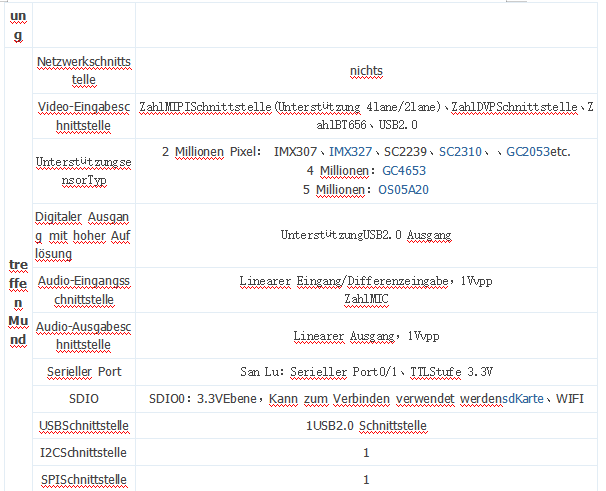The width and height of the screenshot is (606, 491).
Task: Click the 'nichts' value cell
Action: pos(366,71)
